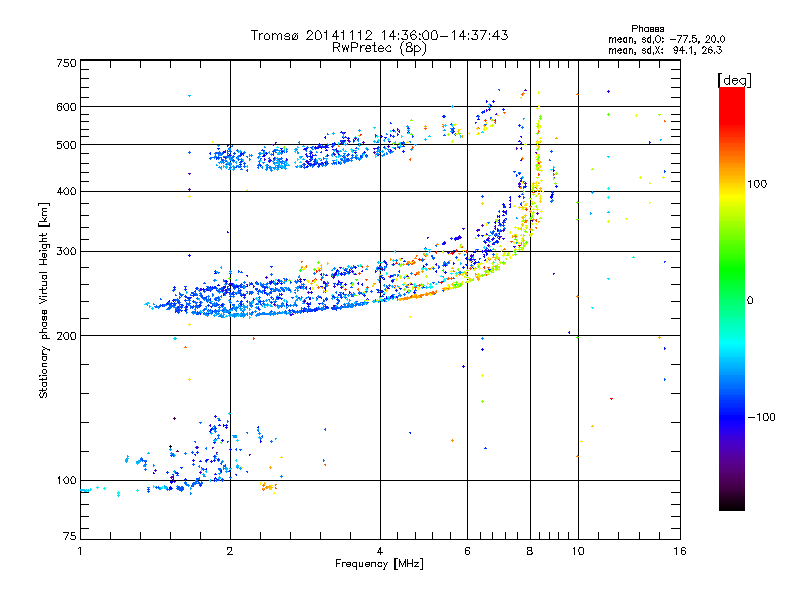Click the 'mean, sd,X: 94.1, 26.3' line
Screen dimensions: 800x600
665,50
